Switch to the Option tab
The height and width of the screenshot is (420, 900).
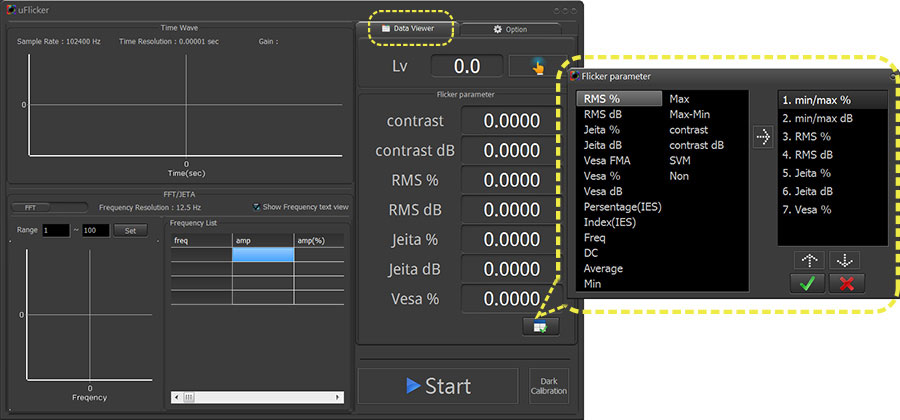tap(510, 29)
